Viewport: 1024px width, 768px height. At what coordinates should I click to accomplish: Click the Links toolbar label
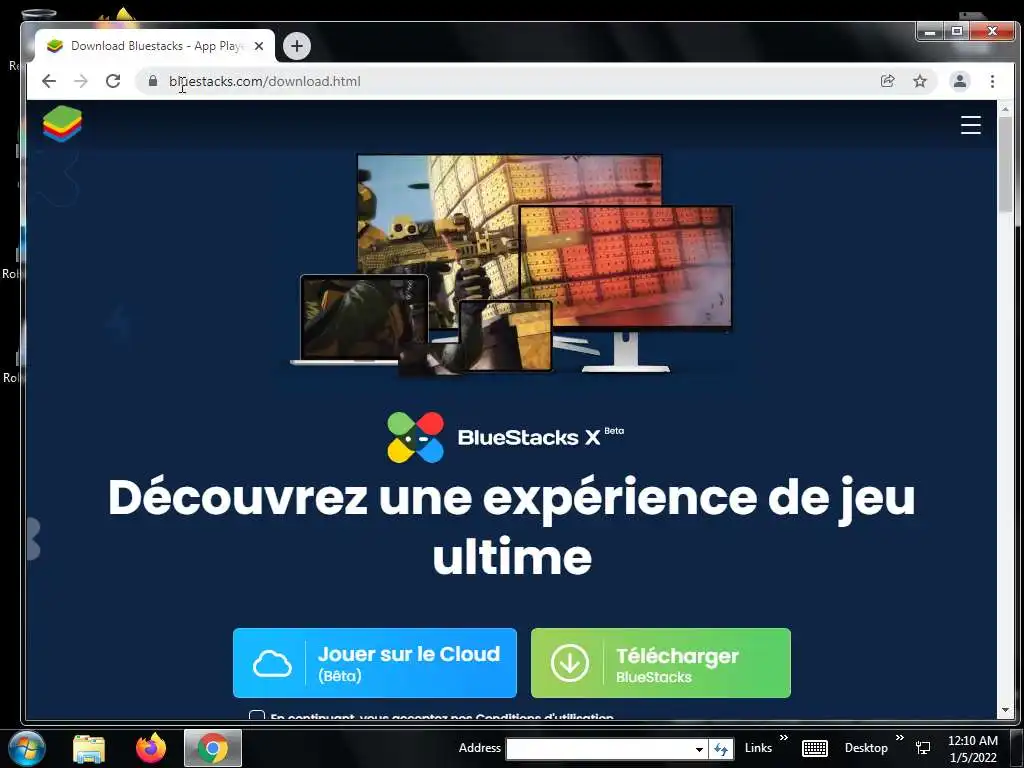click(x=758, y=748)
